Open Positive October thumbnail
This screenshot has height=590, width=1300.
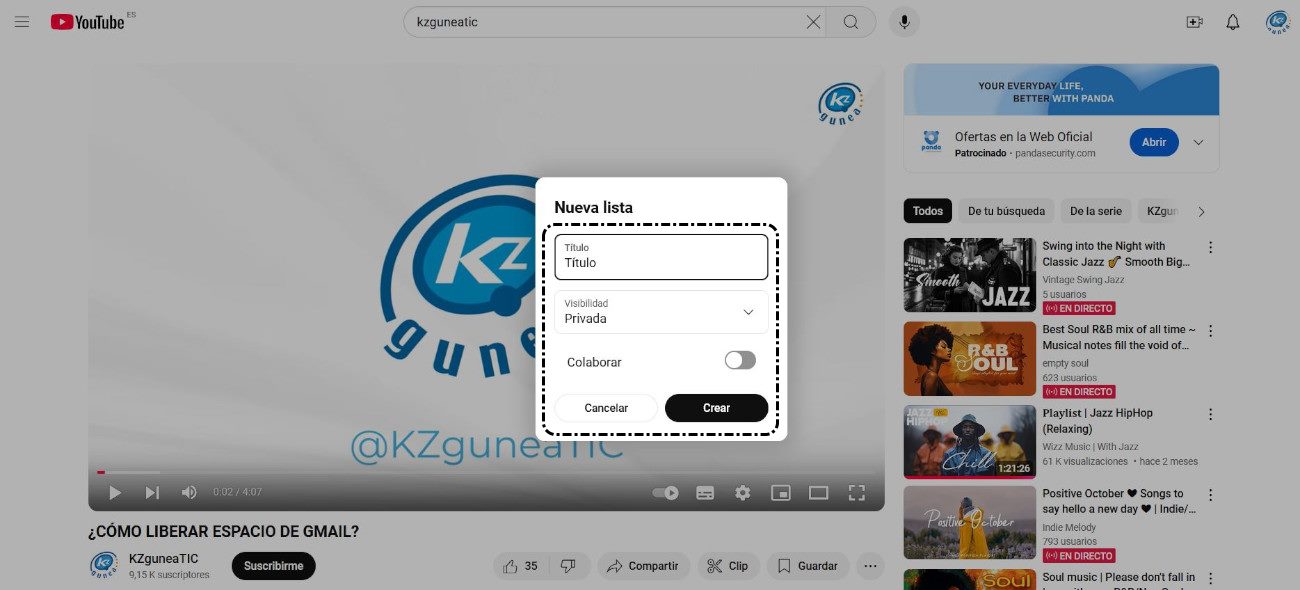[x=970, y=523]
